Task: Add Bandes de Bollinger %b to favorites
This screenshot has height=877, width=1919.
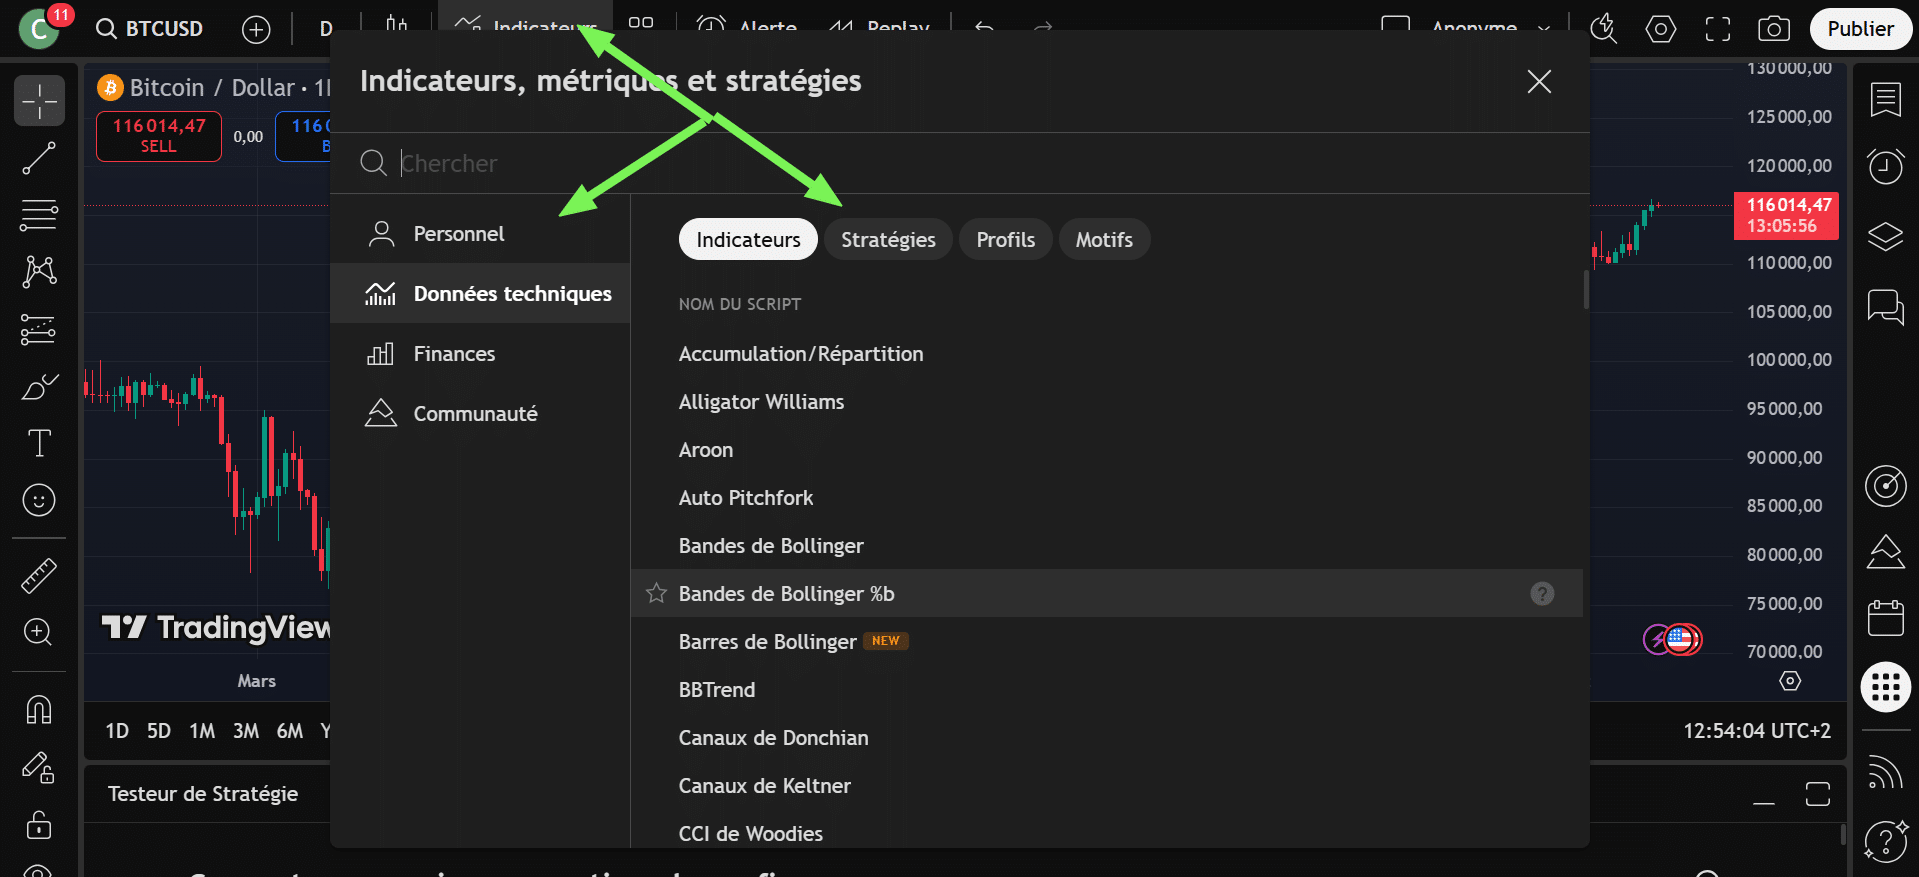Action: pos(656,594)
